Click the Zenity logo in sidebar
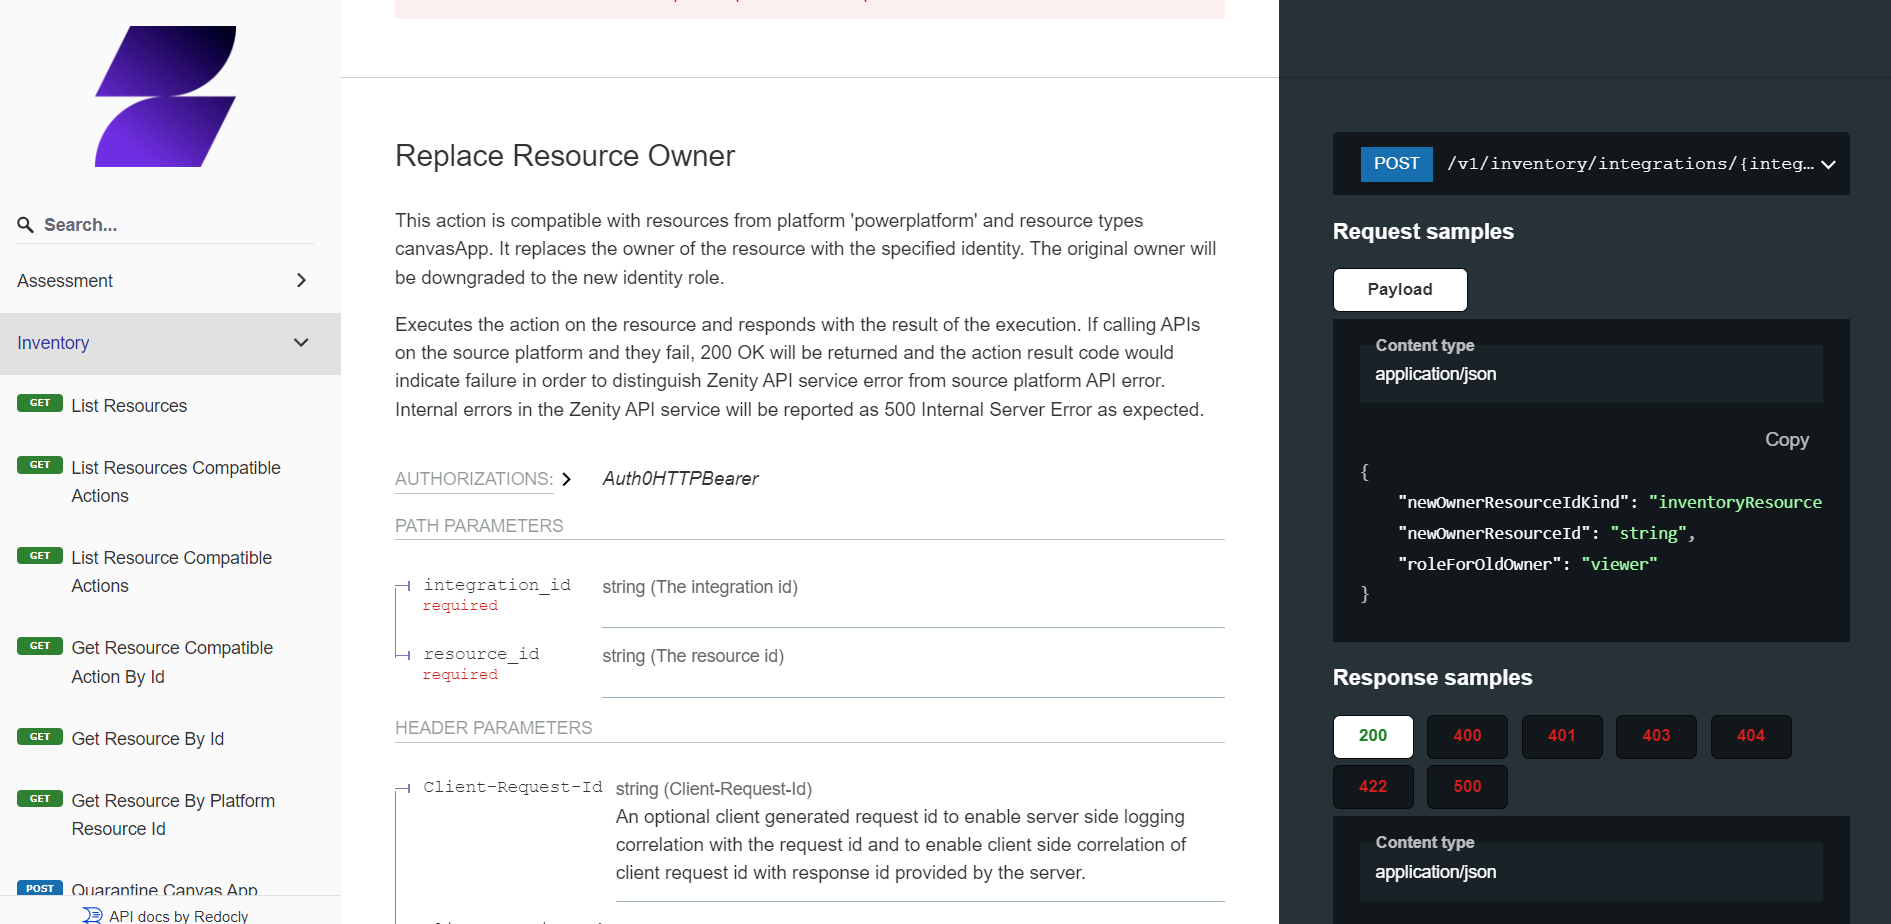The image size is (1891, 924). (165, 97)
